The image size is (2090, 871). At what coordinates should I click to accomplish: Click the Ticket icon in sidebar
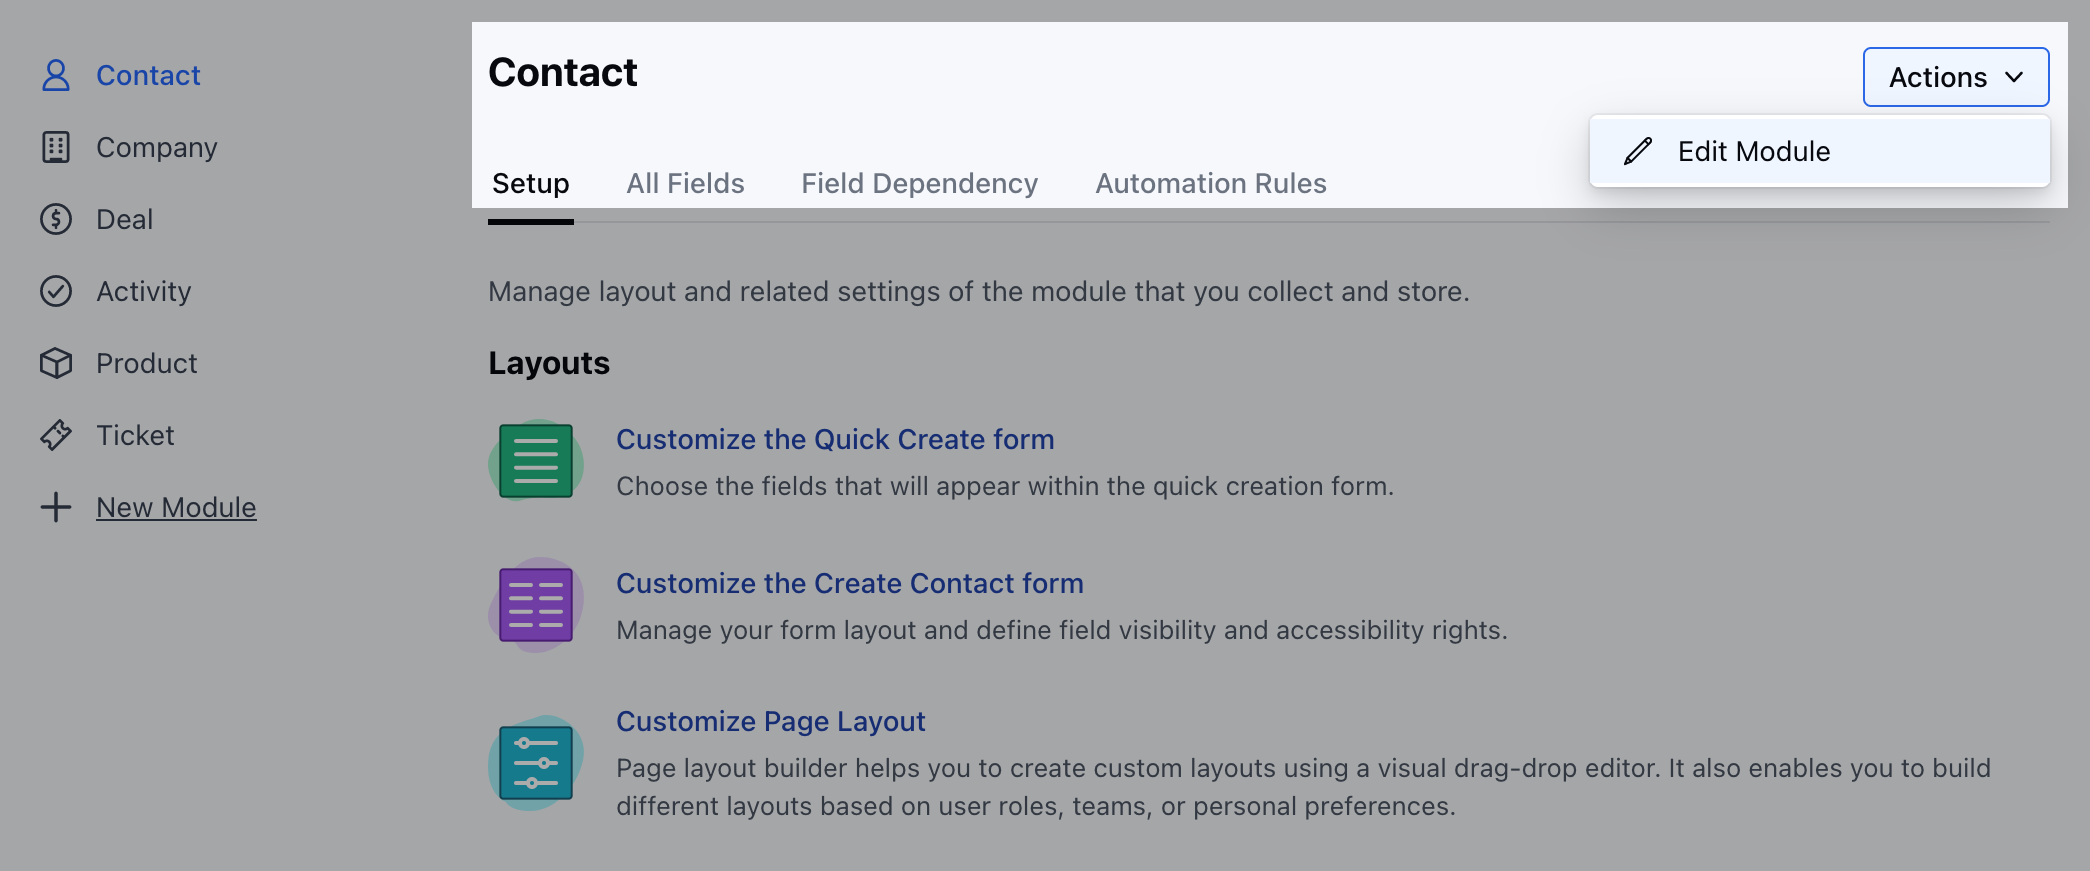pyautogui.click(x=56, y=435)
